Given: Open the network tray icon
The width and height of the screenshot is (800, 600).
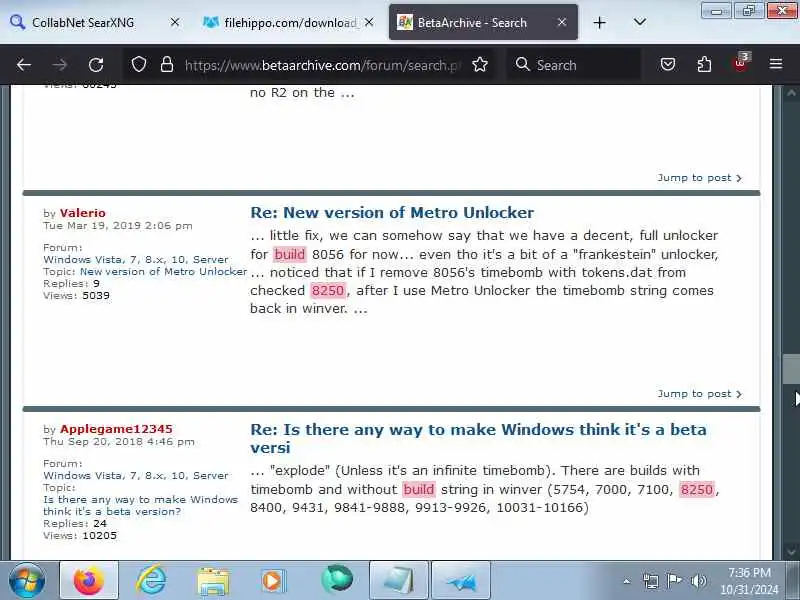Looking at the screenshot, I should point(651,581).
